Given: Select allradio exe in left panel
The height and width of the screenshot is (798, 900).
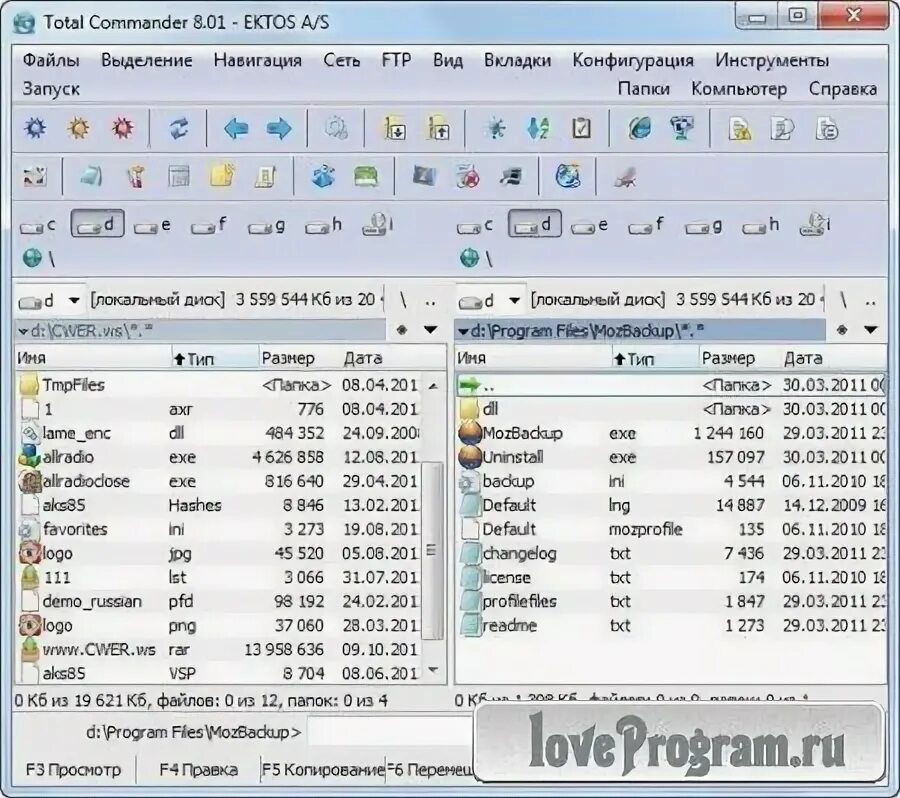Looking at the screenshot, I should pyautogui.click(x=219, y=457).
